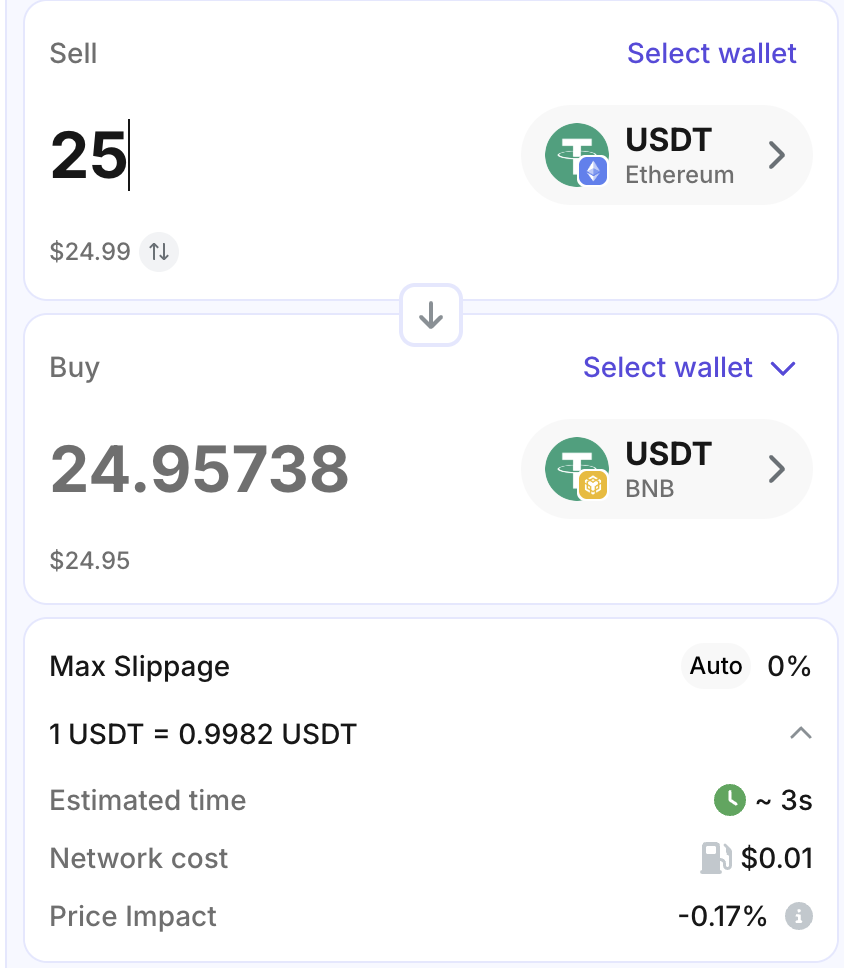Expand the Buy wallet dropdown arrow

(784, 368)
